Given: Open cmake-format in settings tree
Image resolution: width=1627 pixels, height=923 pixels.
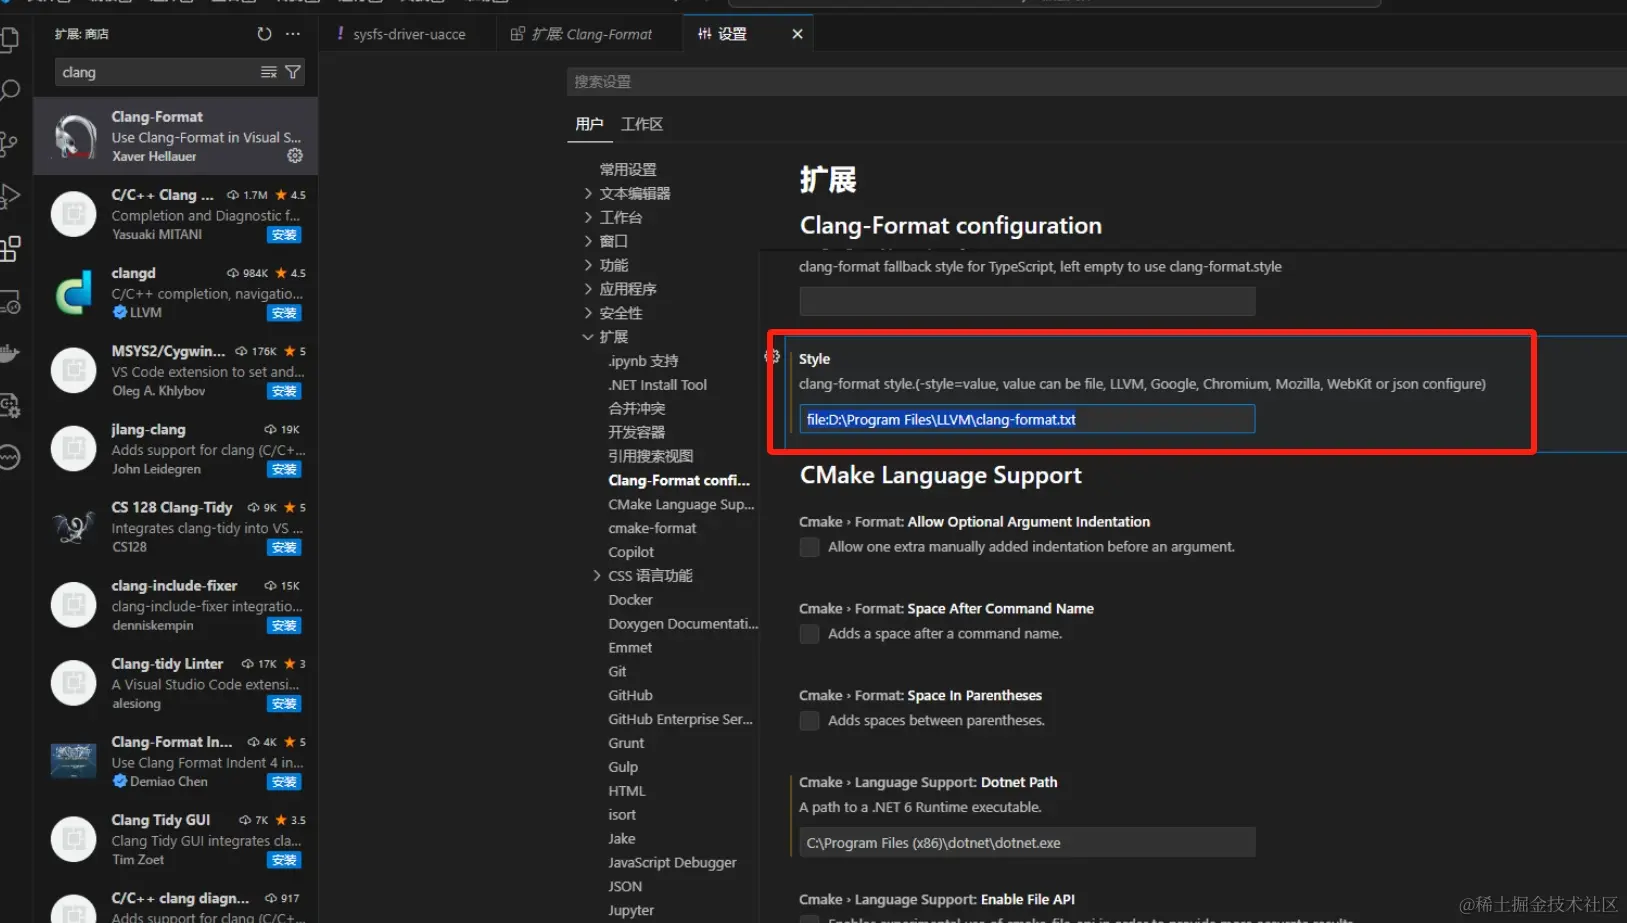Looking at the screenshot, I should [652, 528].
